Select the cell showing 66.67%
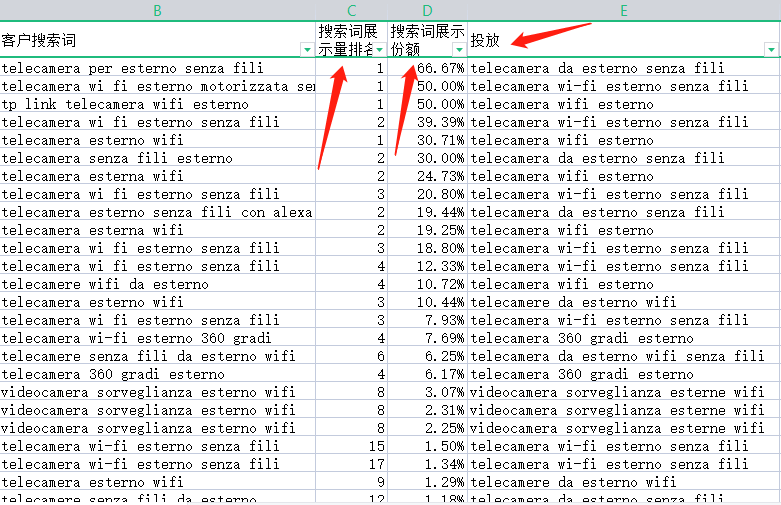Viewport: 781px width, 505px height. [x=427, y=68]
